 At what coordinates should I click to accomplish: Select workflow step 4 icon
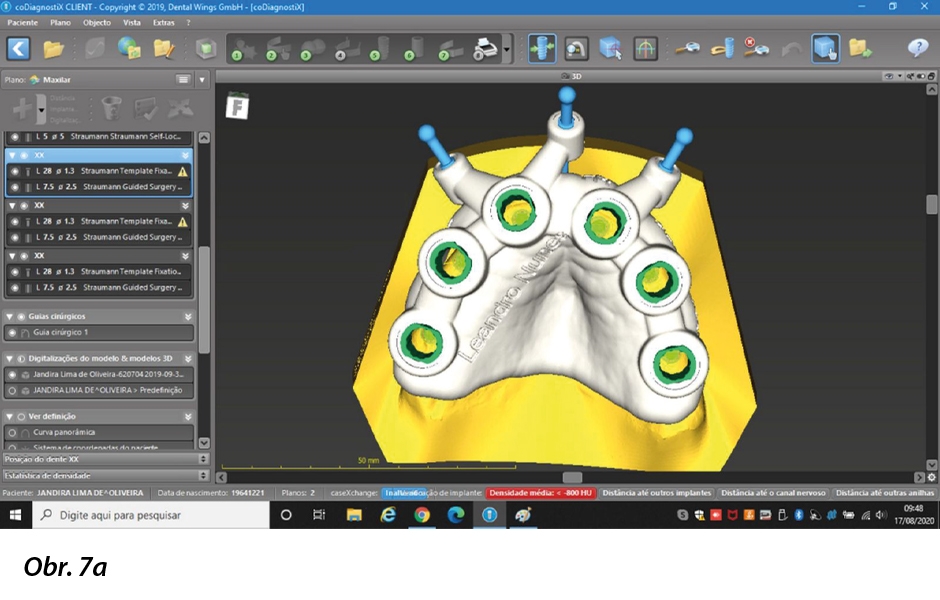point(347,49)
